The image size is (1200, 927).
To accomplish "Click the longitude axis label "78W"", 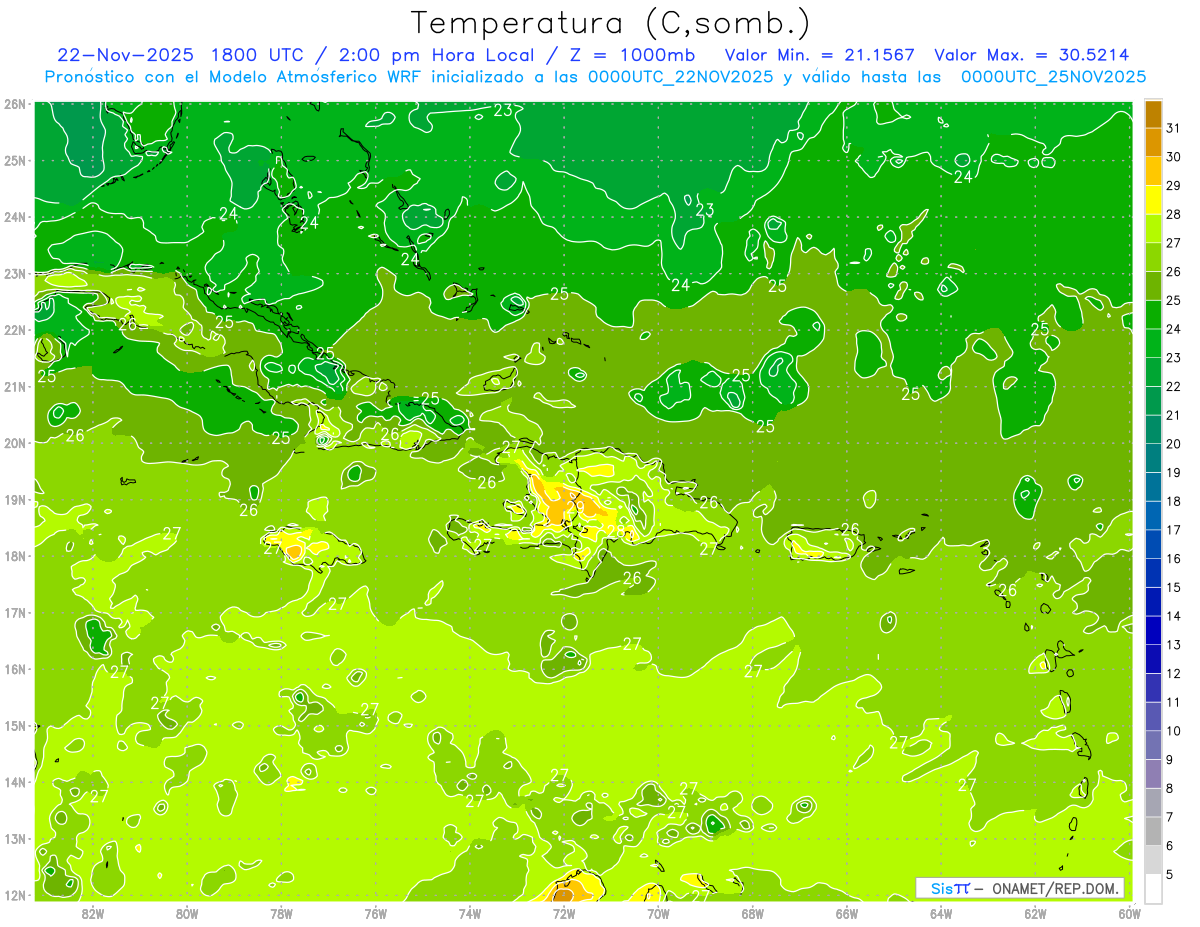I will click(281, 912).
